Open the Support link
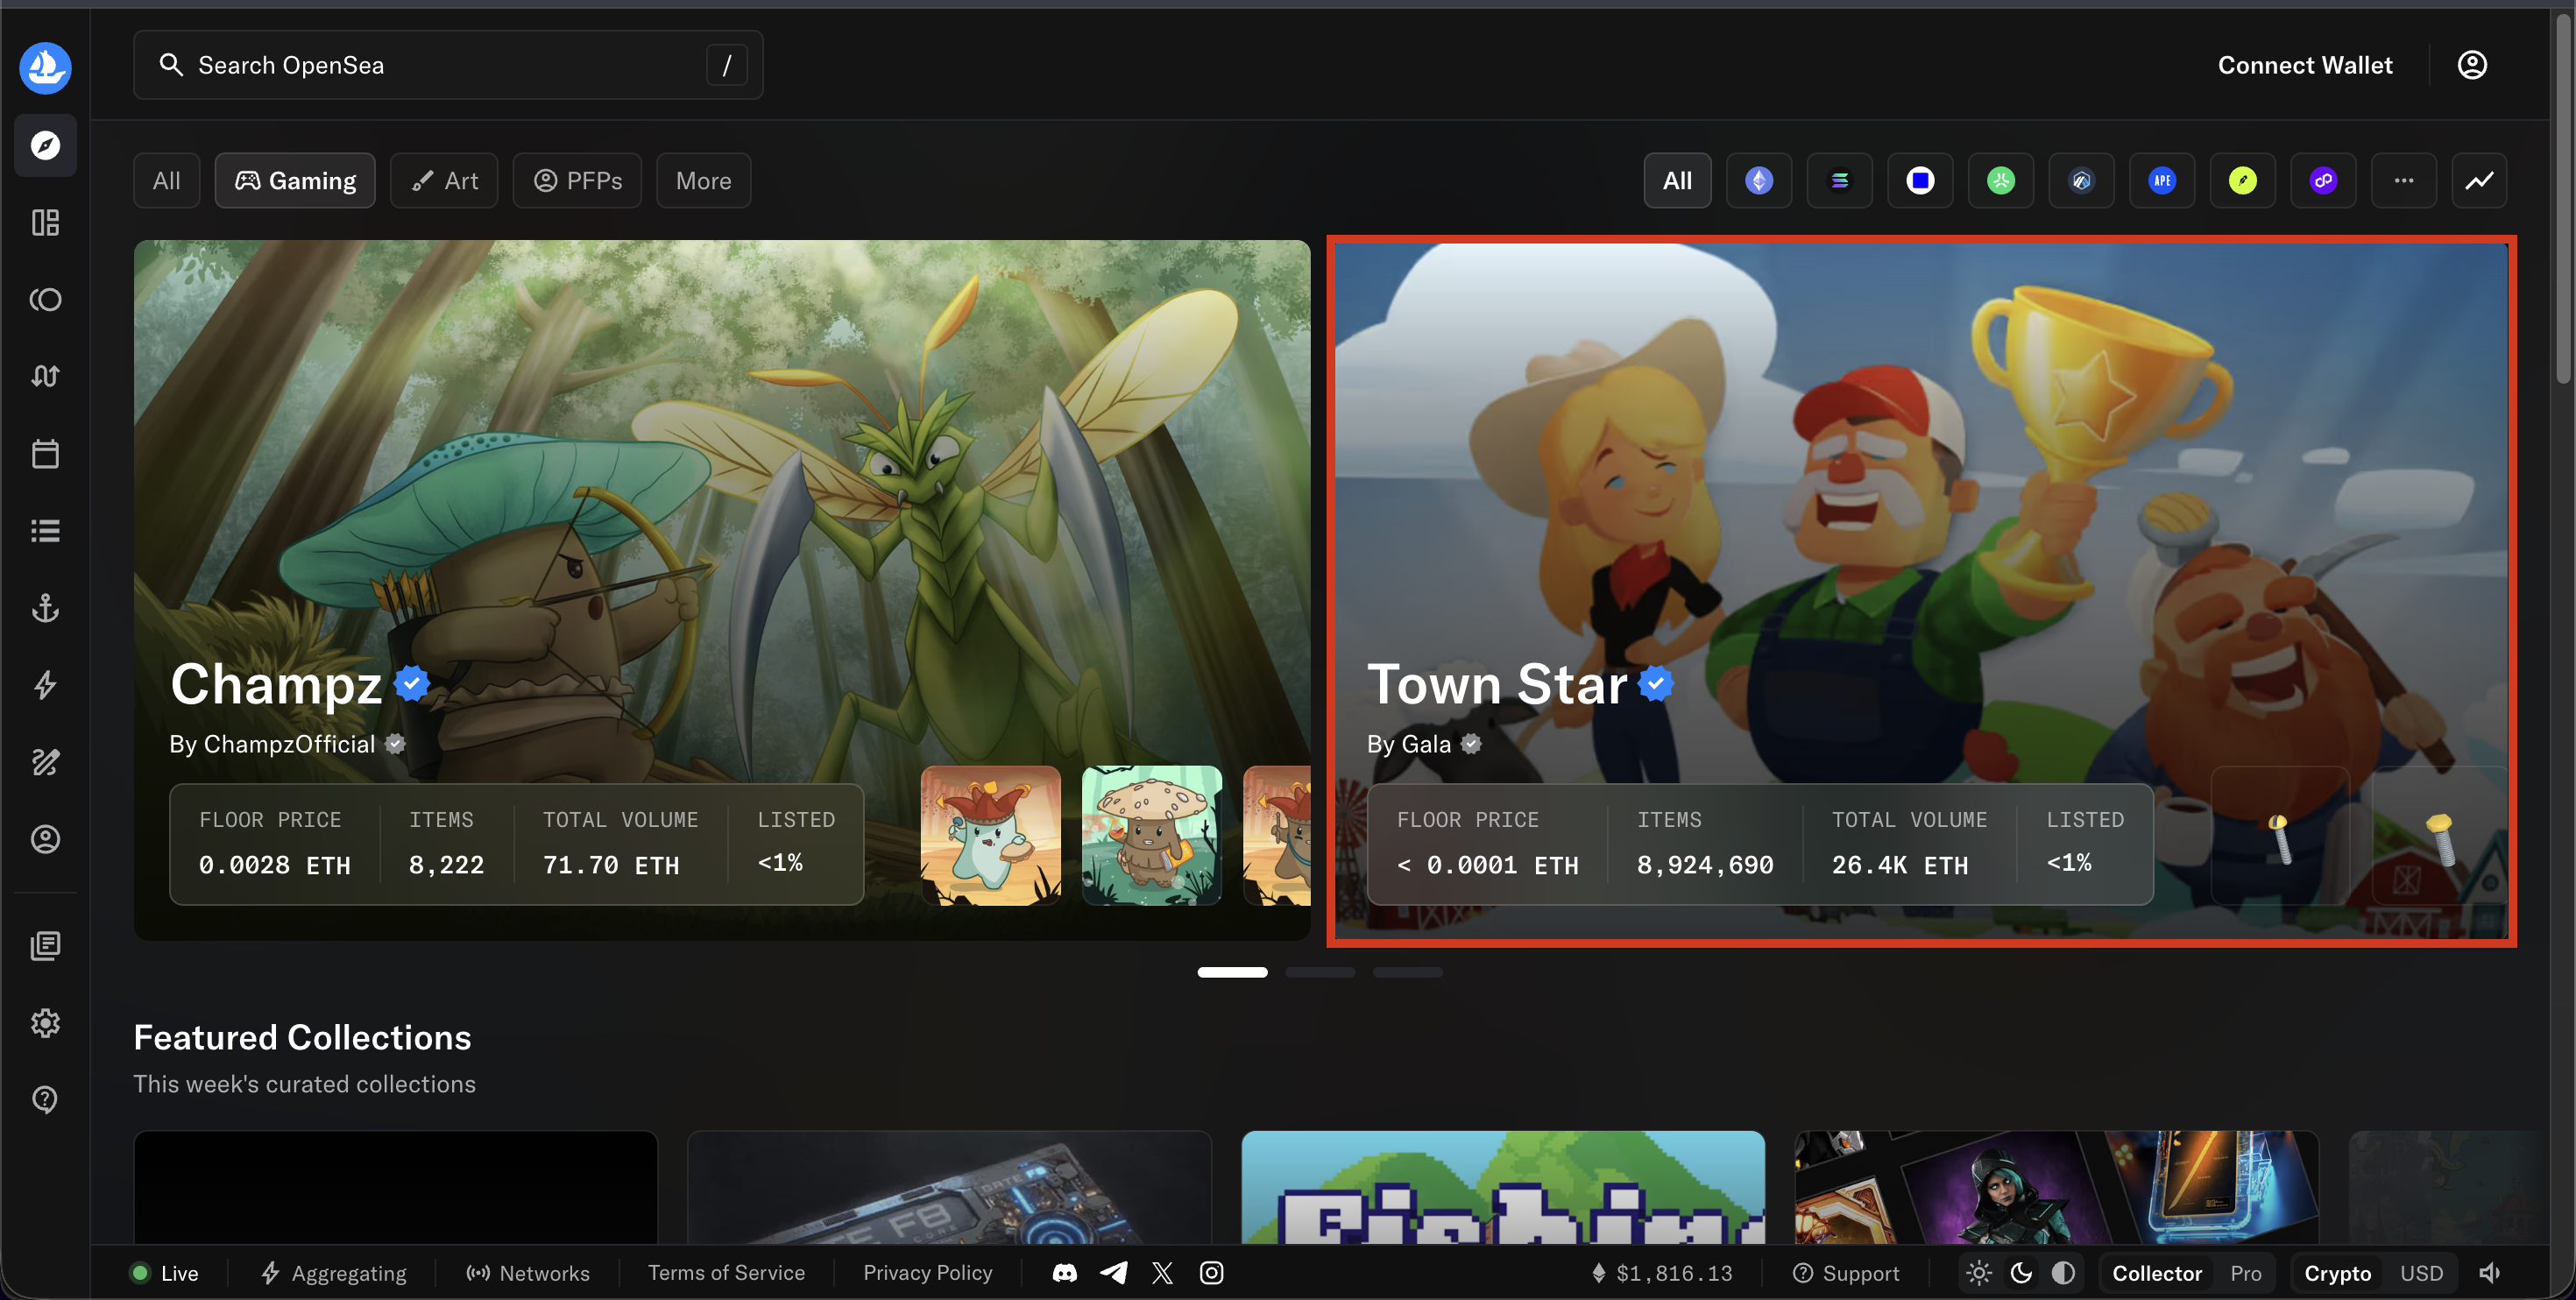The height and width of the screenshot is (1300, 2576). tap(1846, 1273)
